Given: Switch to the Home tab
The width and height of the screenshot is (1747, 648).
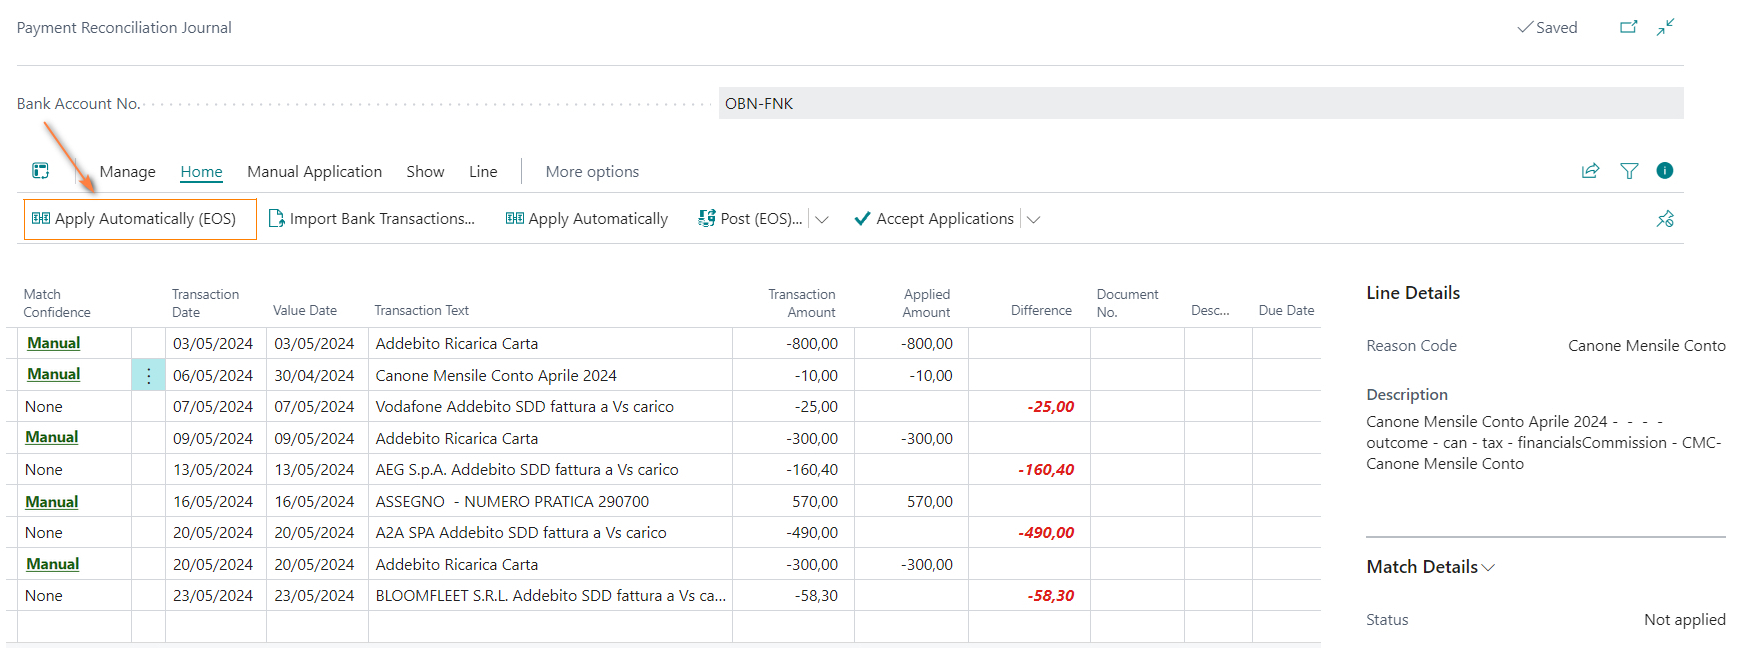Looking at the screenshot, I should point(201,172).
